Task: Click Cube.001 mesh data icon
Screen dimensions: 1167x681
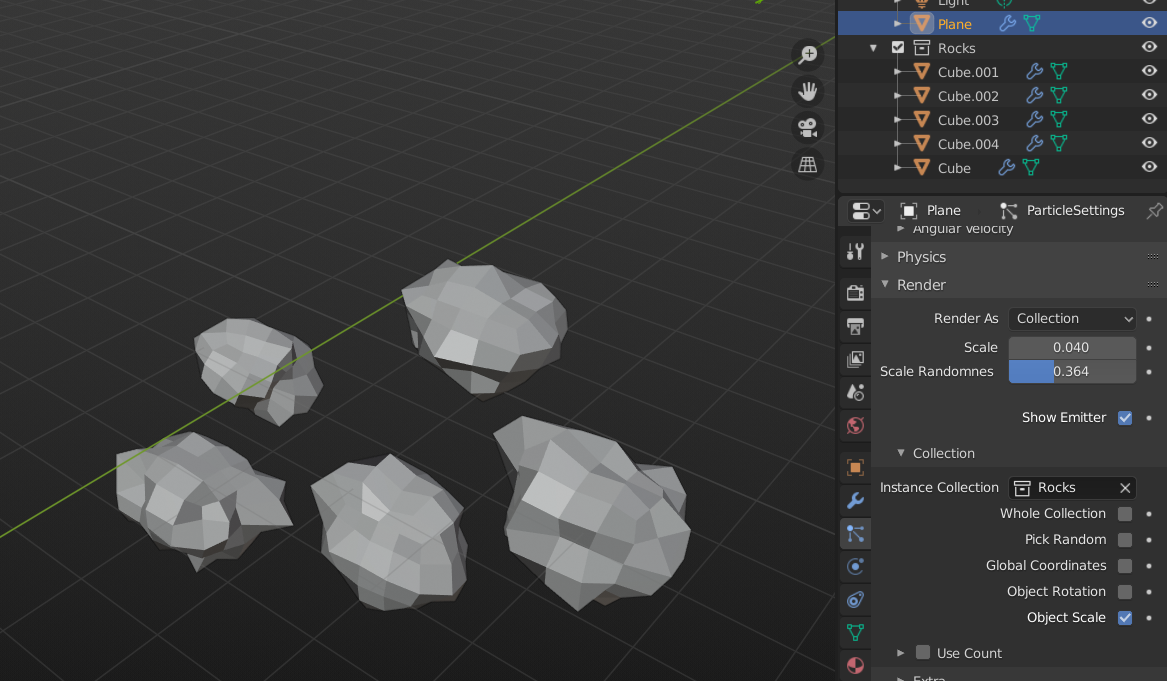Action: coord(1059,71)
